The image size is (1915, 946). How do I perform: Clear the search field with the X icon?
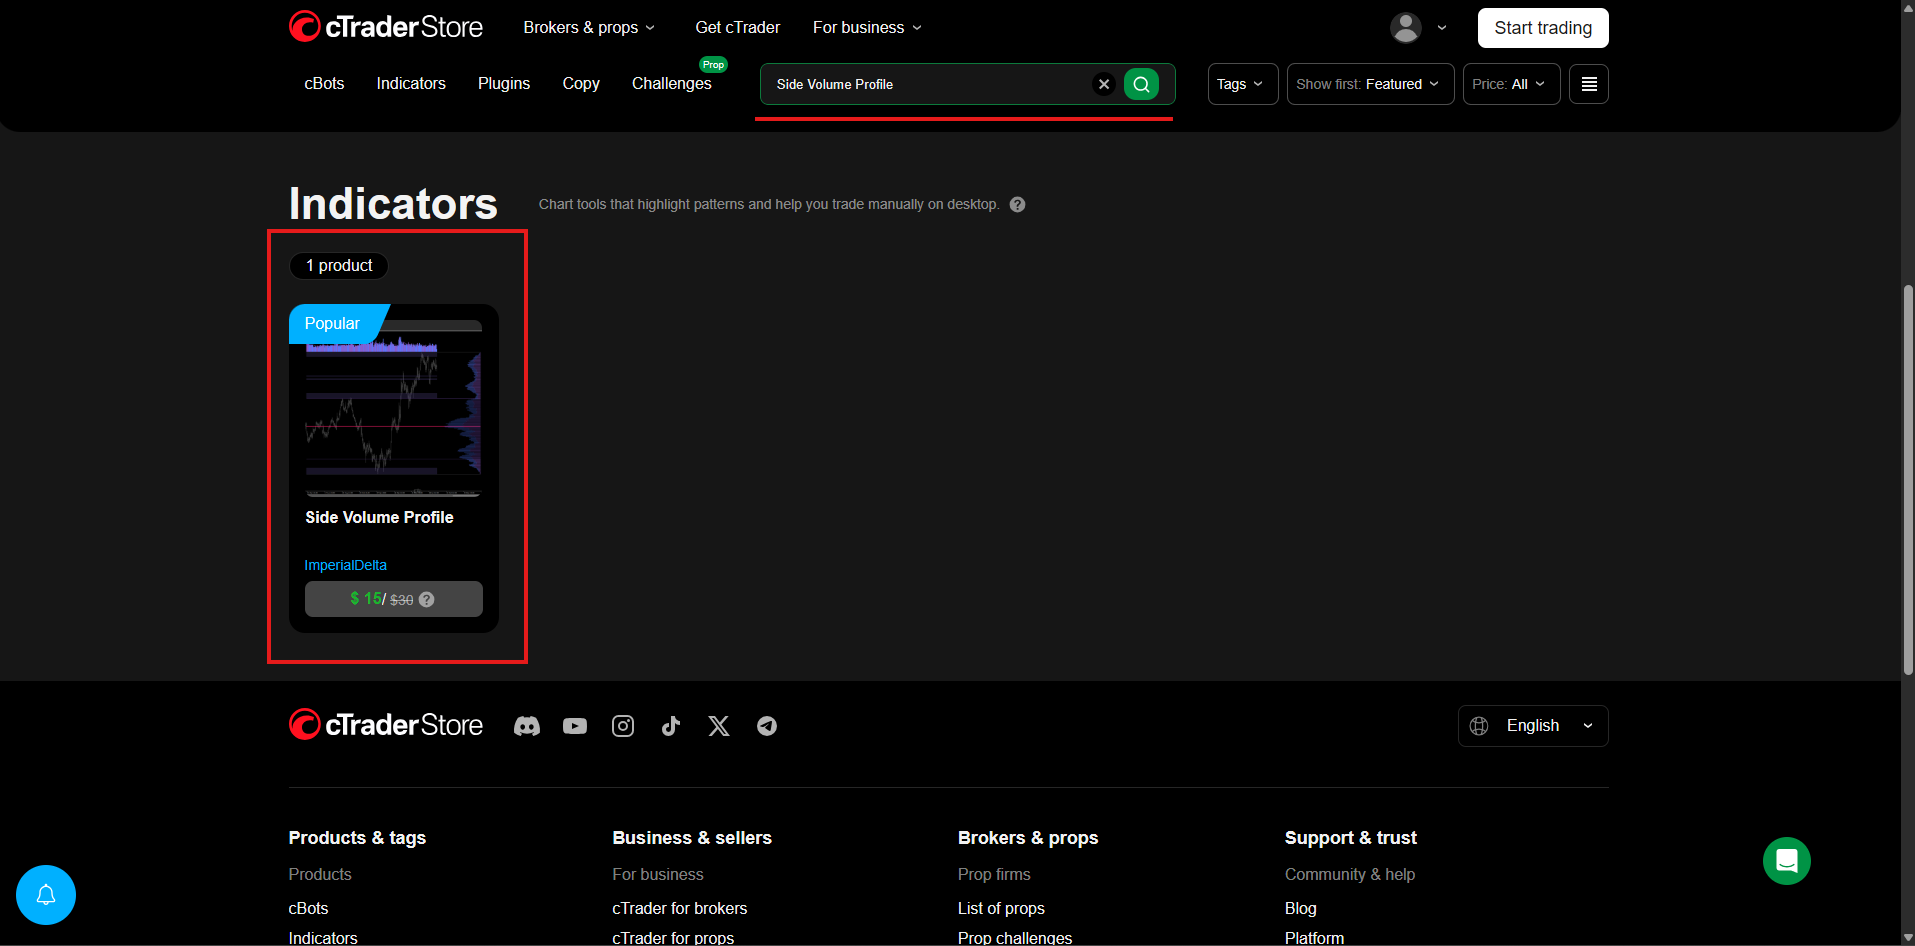(x=1103, y=84)
